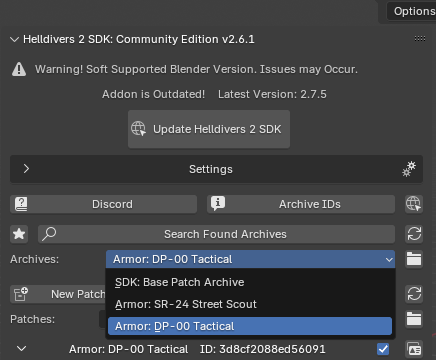This screenshot has width=436, height=360.
Task: Expand the Settings section
Action: [x=26, y=169]
